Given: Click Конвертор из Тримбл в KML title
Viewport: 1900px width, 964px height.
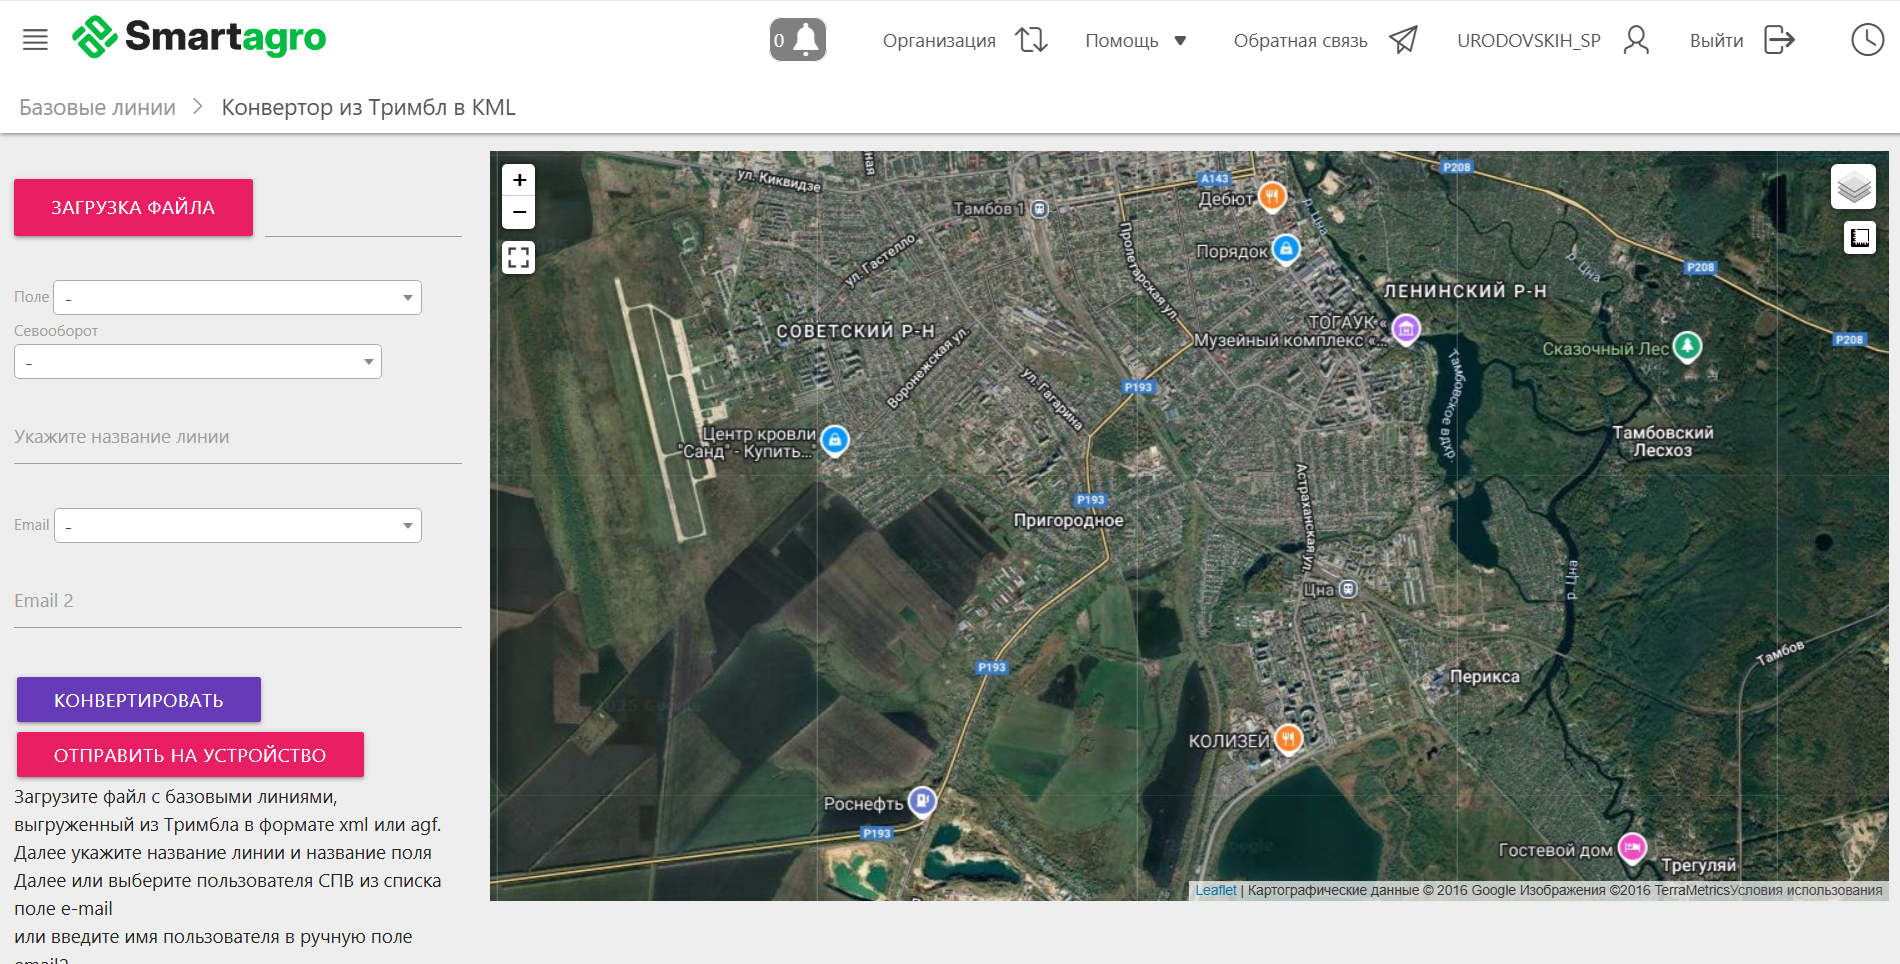Looking at the screenshot, I should (x=369, y=107).
